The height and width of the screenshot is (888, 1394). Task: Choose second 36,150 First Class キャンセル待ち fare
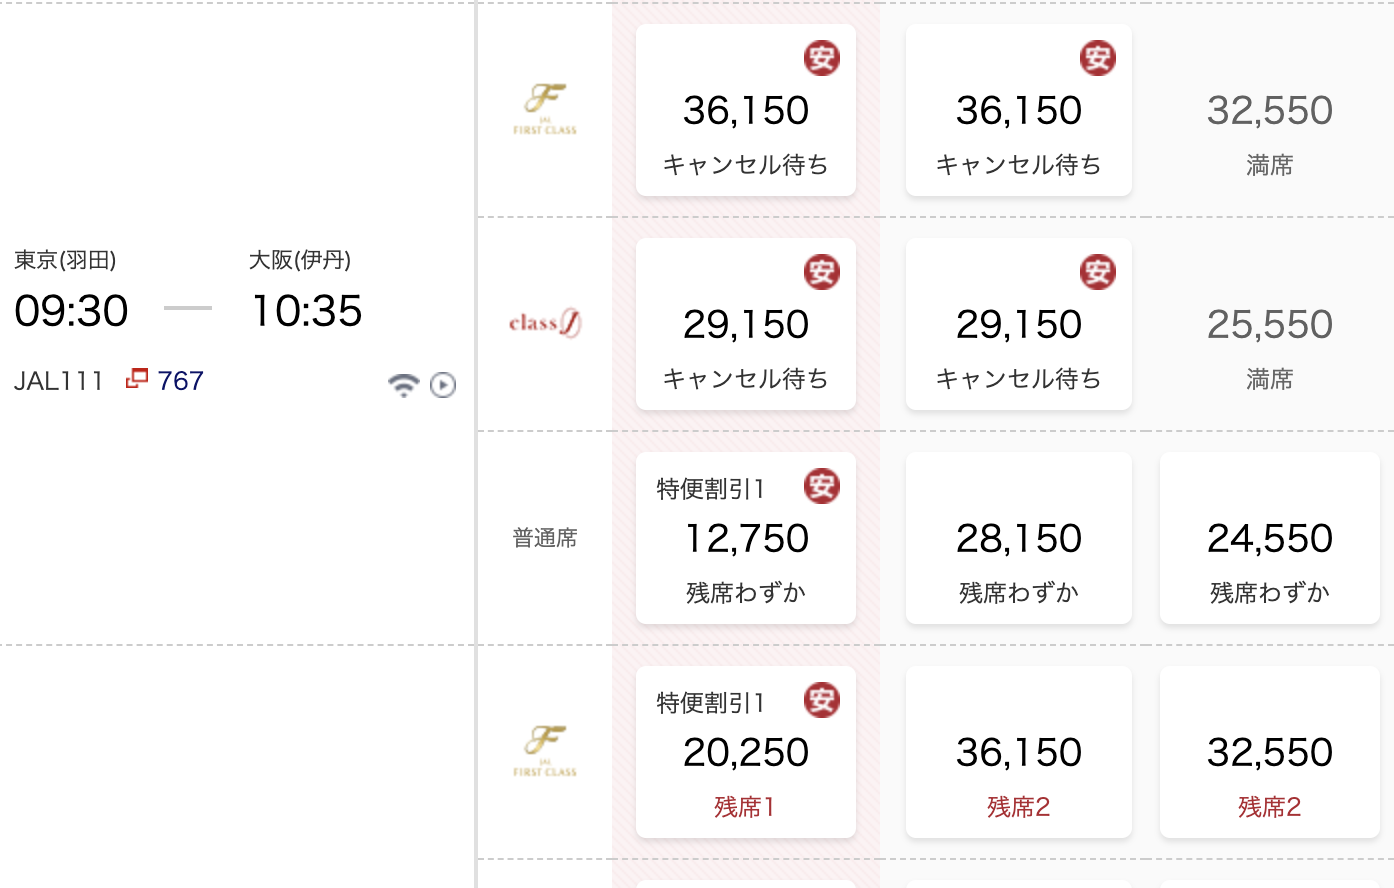pyautogui.click(x=1019, y=110)
